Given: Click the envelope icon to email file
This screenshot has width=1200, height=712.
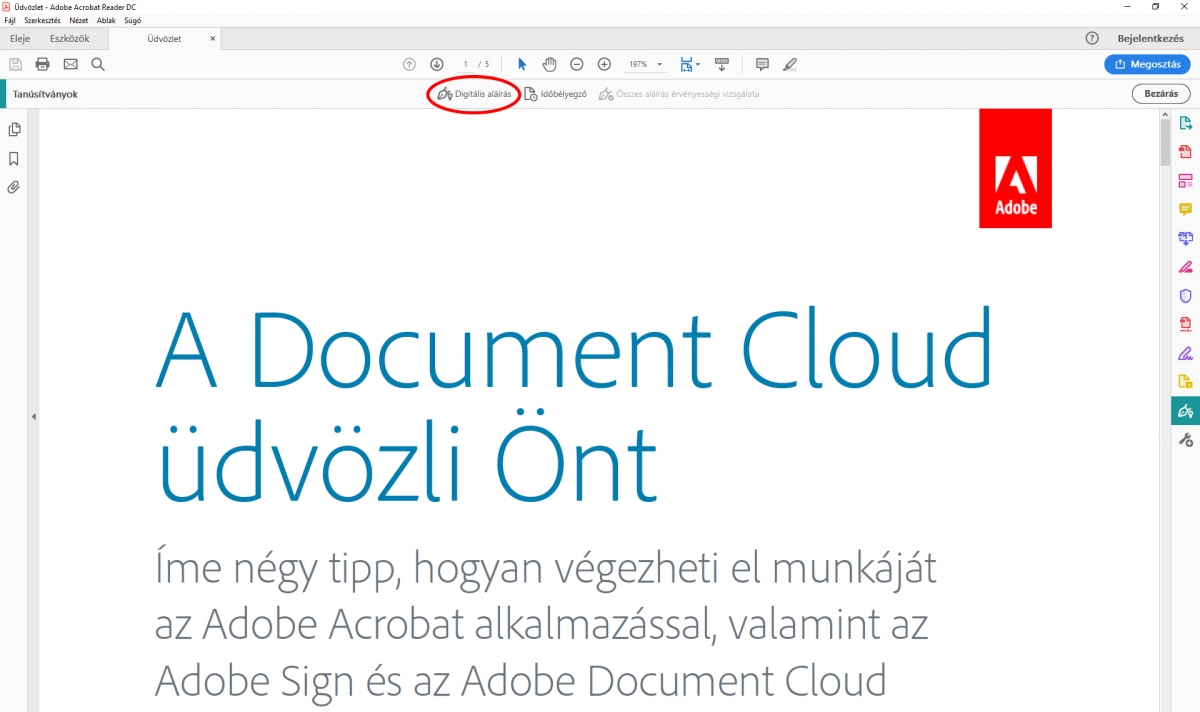Looking at the screenshot, I should coord(70,64).
